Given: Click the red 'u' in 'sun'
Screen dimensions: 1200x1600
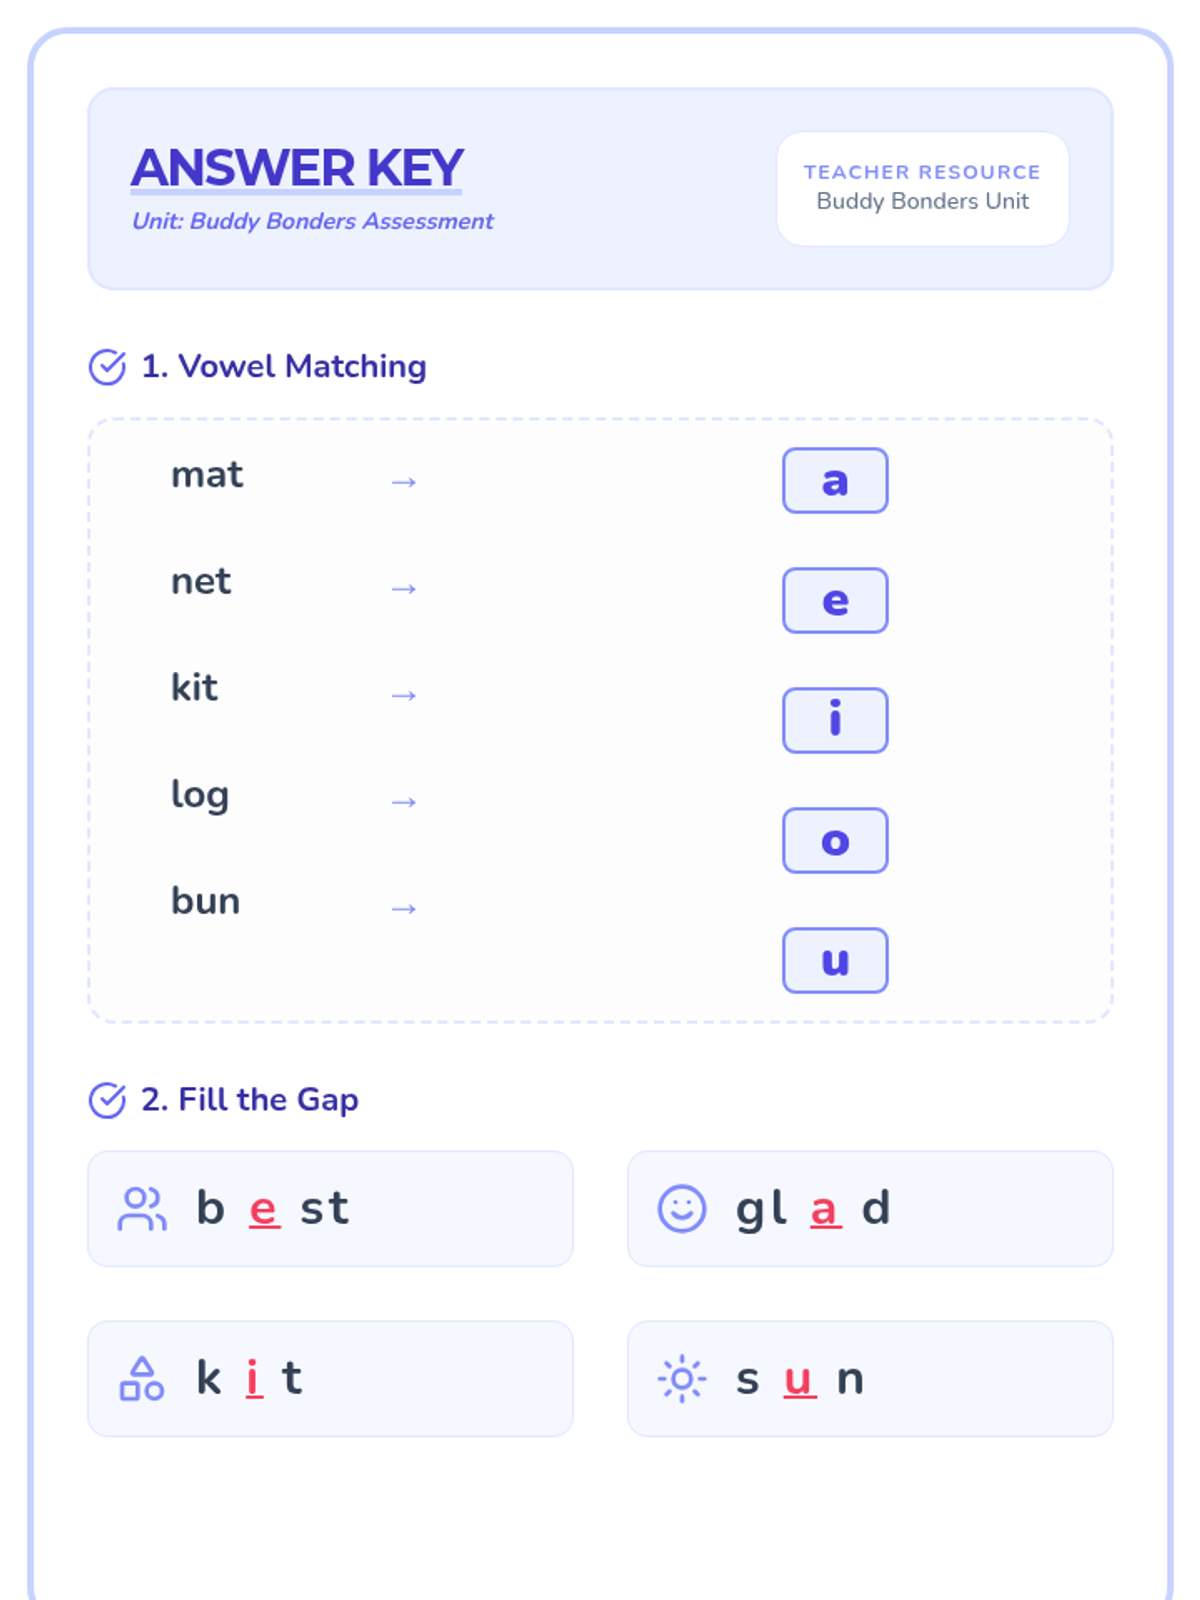Looking at the screenshot, I should click(x=800, y=1379).
